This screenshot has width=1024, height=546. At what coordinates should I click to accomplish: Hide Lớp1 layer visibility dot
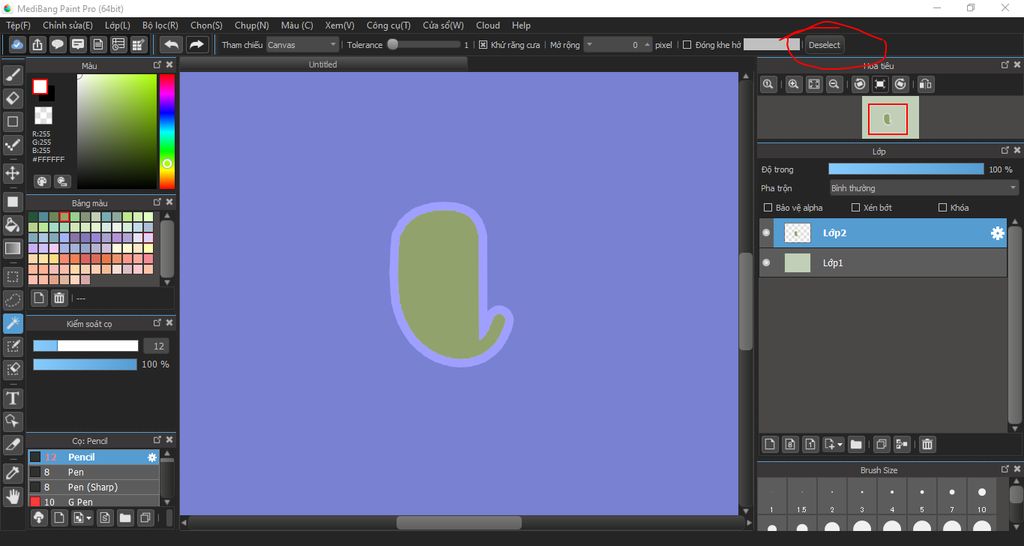766,263
